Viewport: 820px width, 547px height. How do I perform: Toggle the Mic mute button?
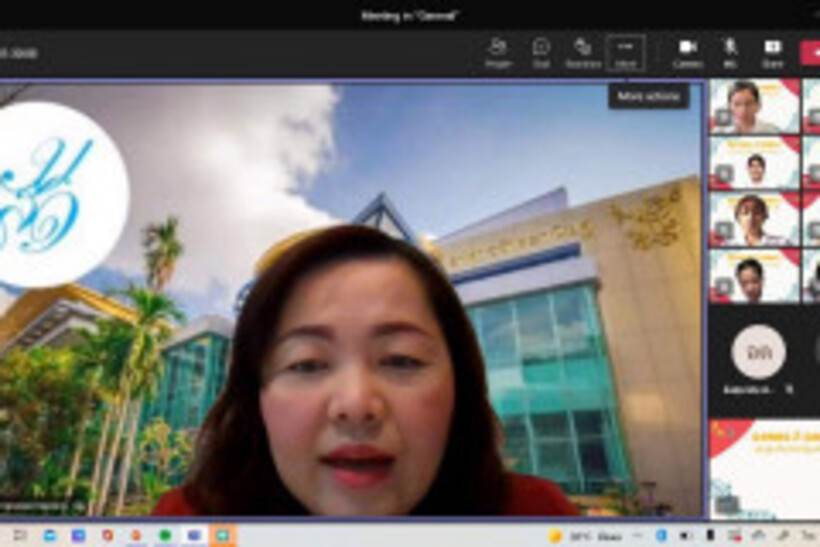point(730,53)
